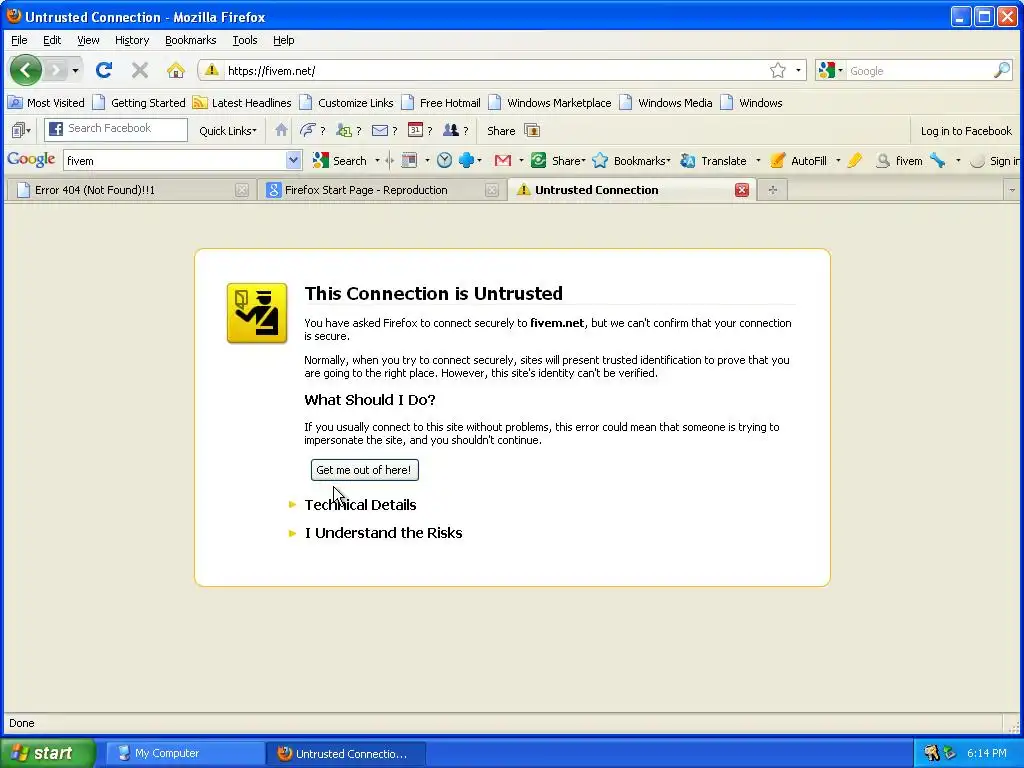Click the green Back arrow button
The image size is (1024, 768).
[x=25, y=70]
